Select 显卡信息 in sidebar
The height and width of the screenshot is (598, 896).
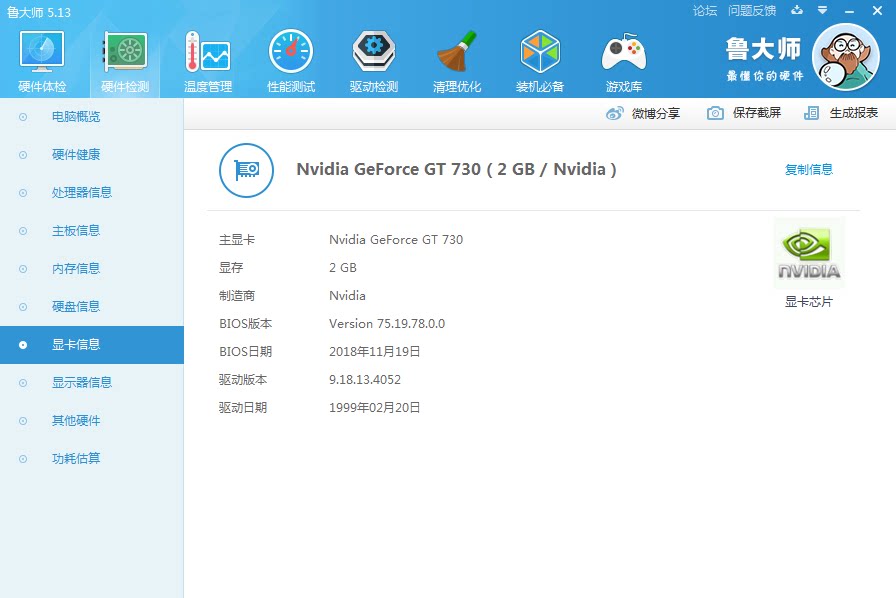pyautogui.click(x=92, y=345)
